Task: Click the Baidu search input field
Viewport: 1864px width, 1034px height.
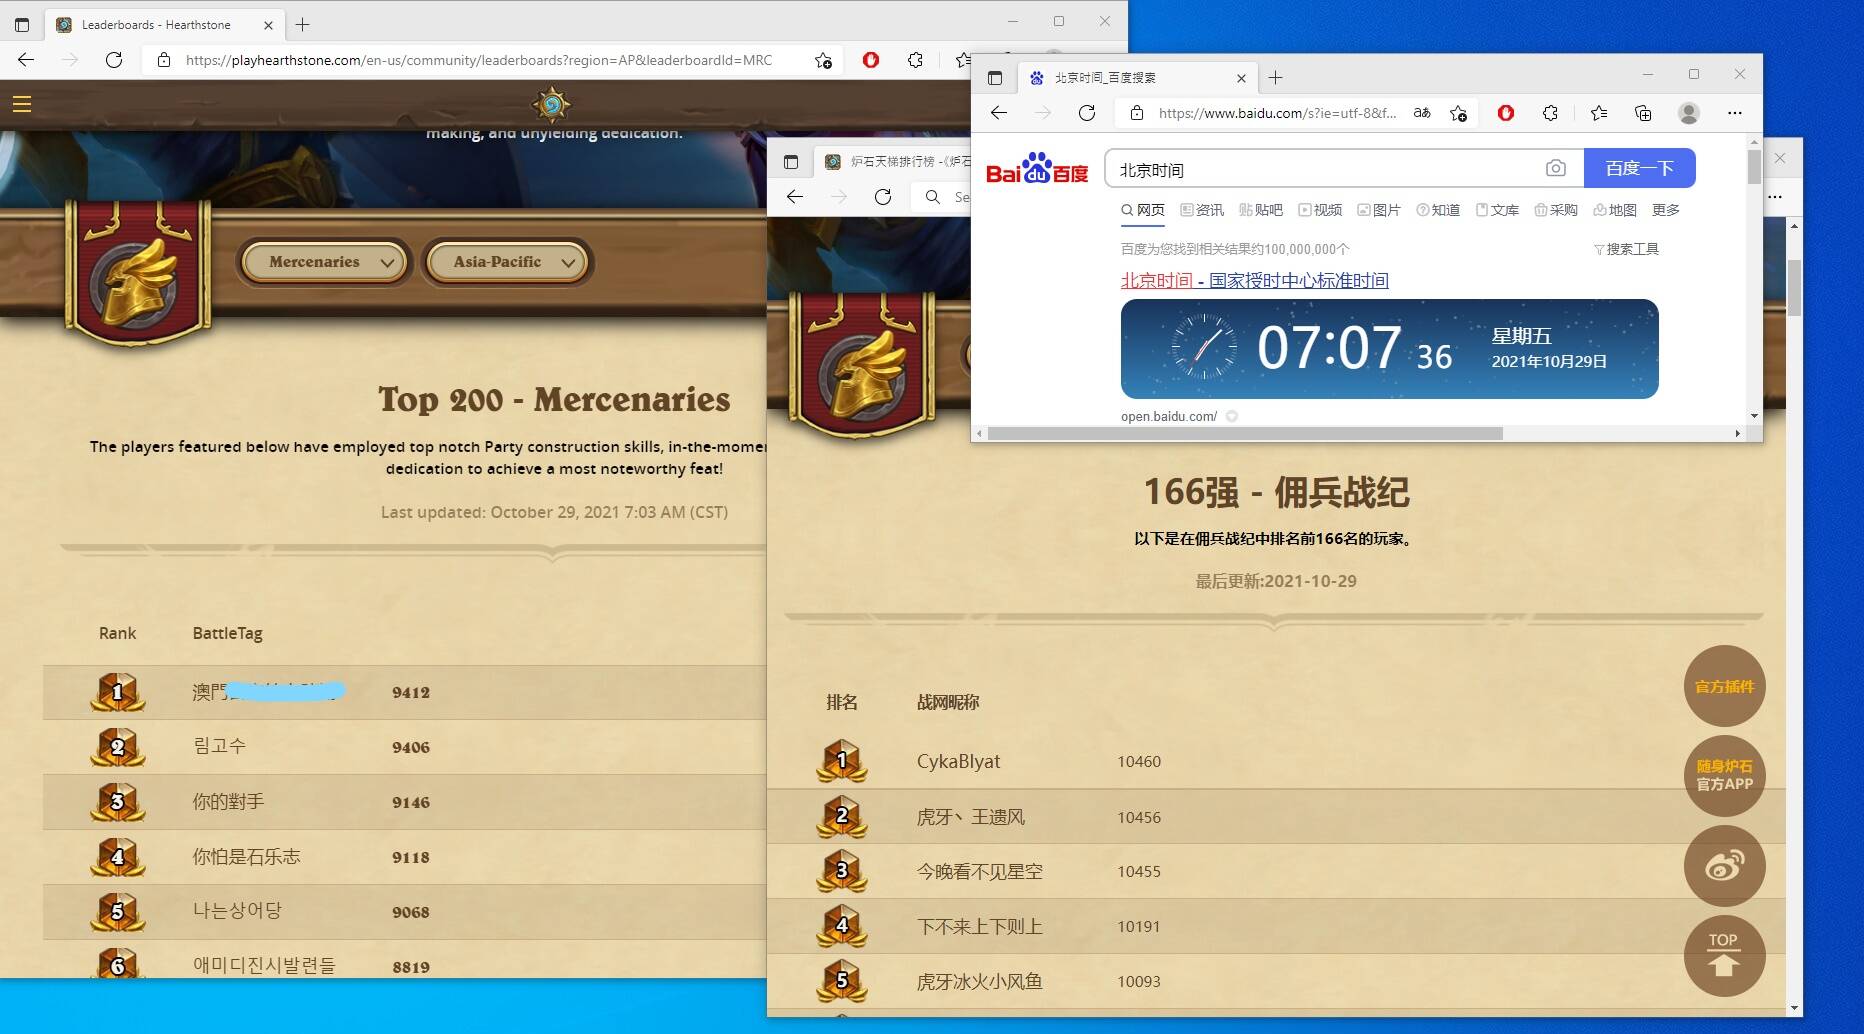Action: (1320, 169)
